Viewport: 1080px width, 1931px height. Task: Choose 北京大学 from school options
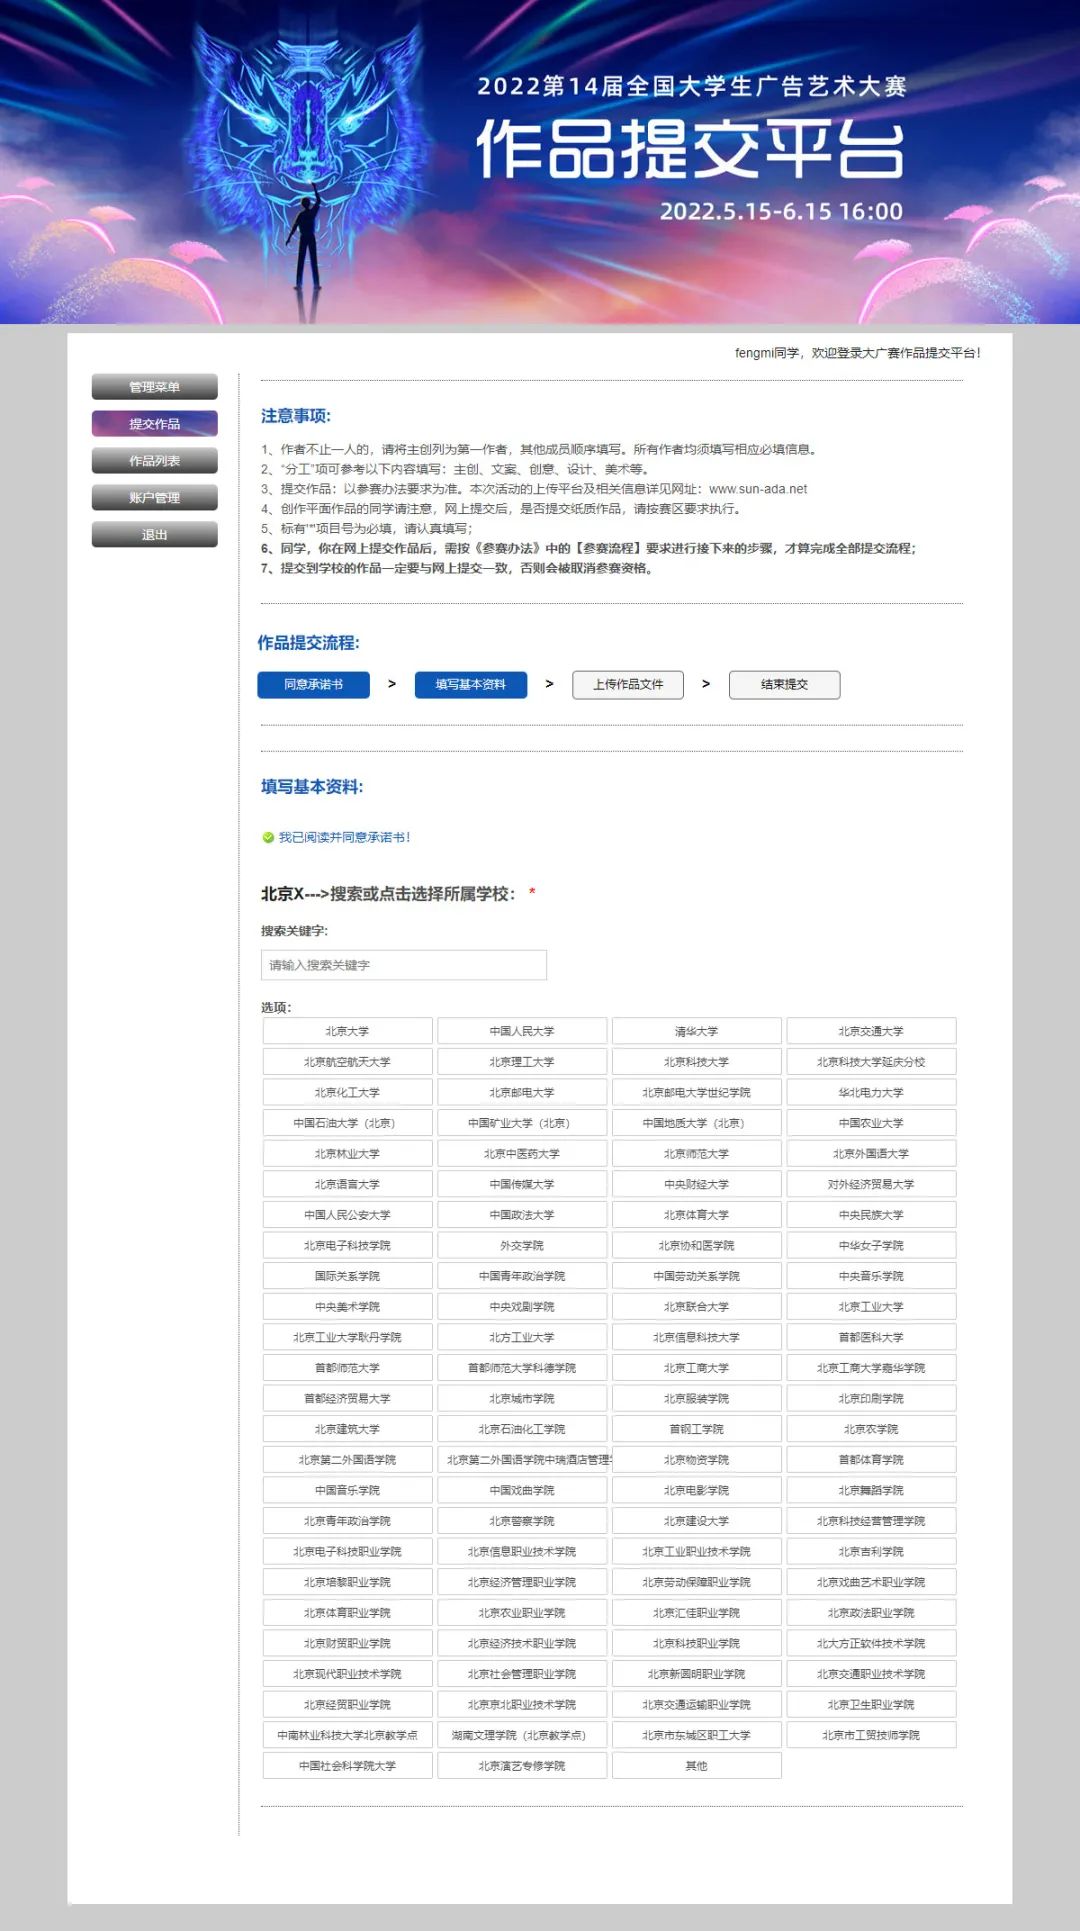347,1031
